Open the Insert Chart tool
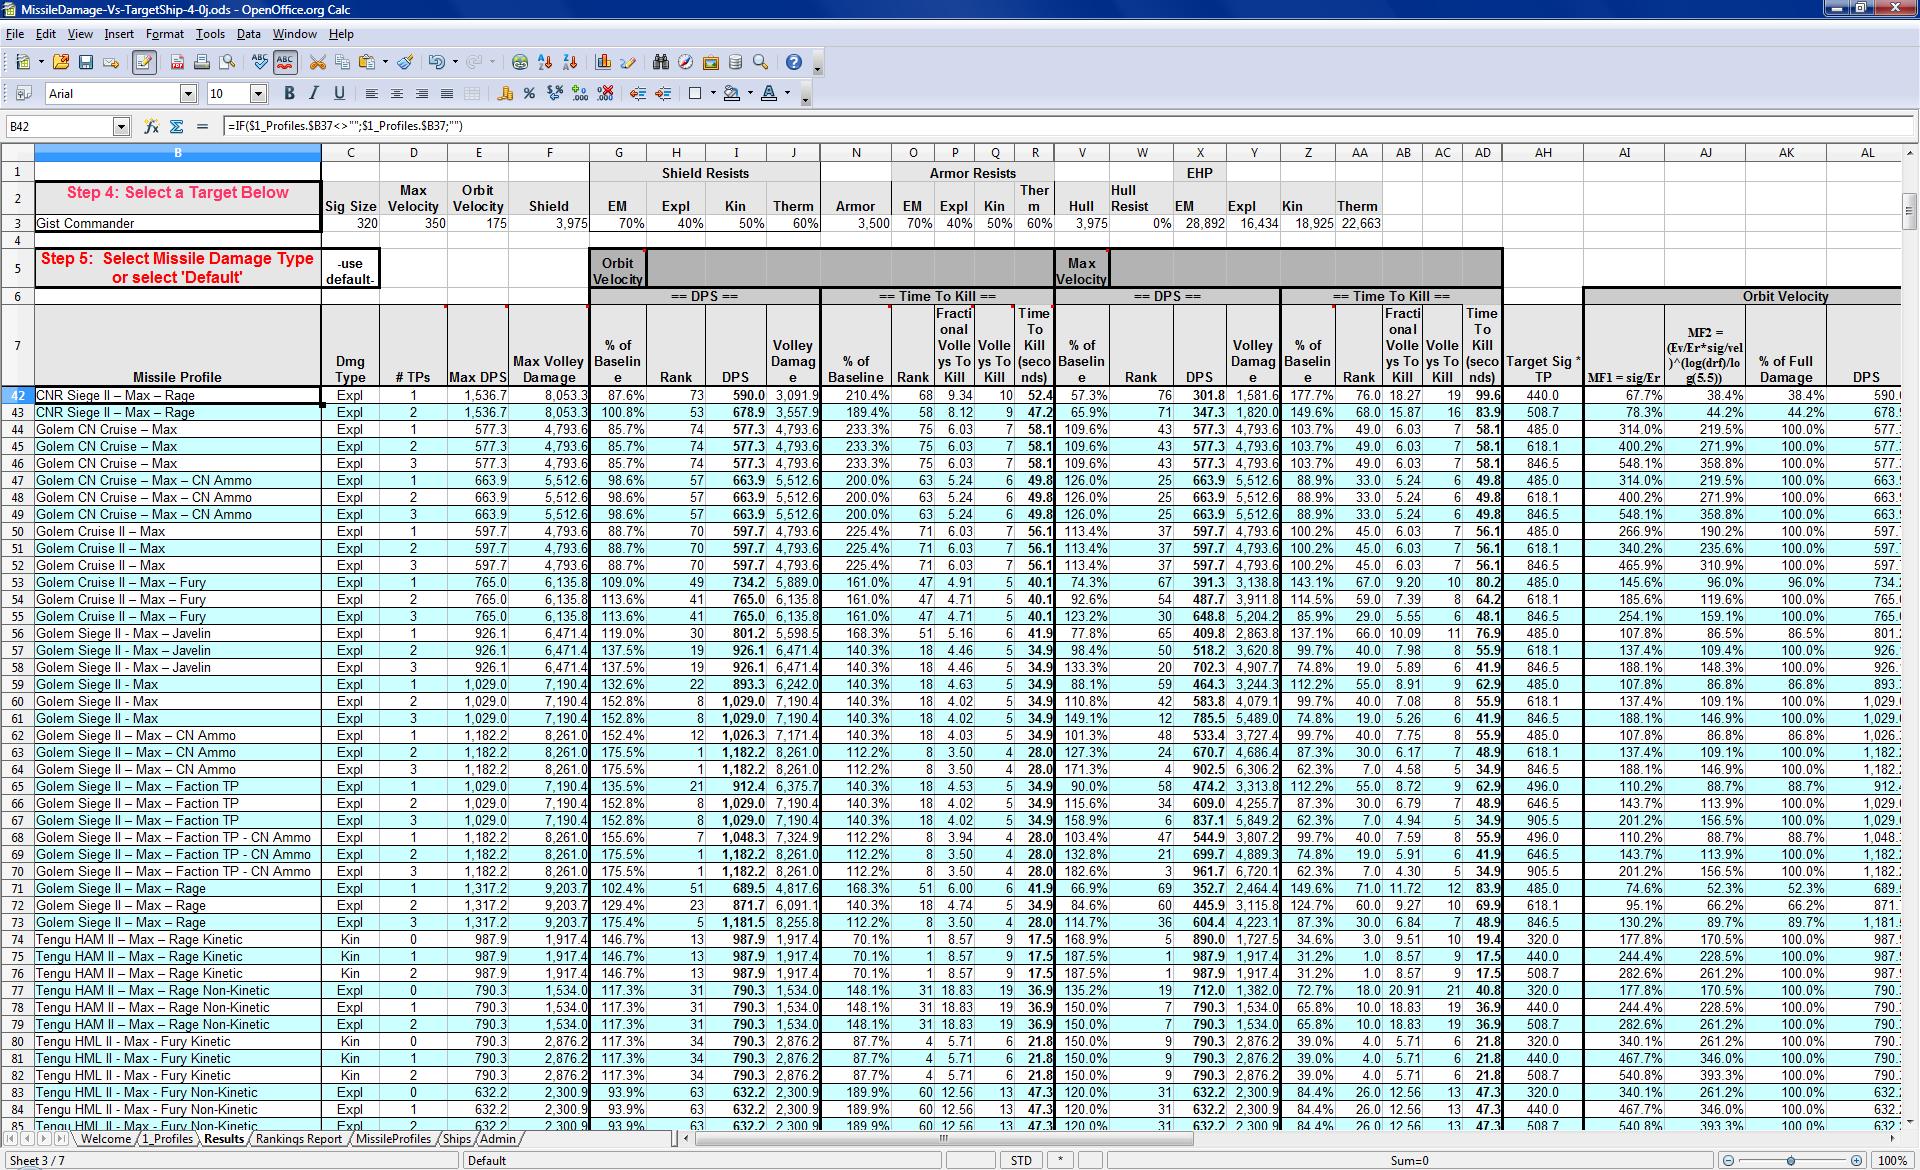The height and width of the screenshot is (1170, 1920). (603, 62)
